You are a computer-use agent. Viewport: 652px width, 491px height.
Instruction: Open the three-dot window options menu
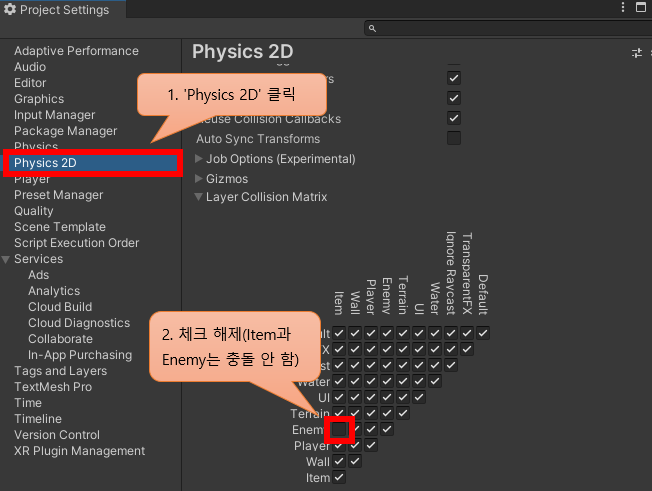[x=622, y=7]
